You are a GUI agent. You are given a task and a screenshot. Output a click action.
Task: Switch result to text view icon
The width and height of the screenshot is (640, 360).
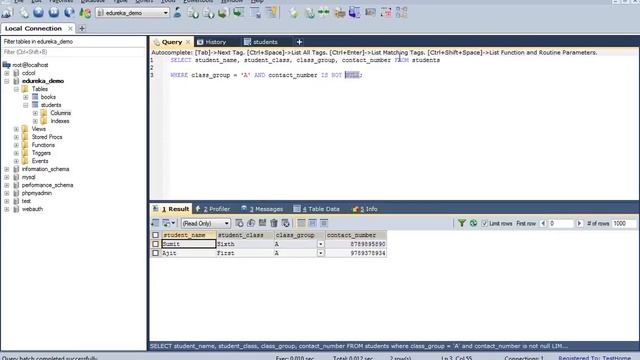[324, 223]
